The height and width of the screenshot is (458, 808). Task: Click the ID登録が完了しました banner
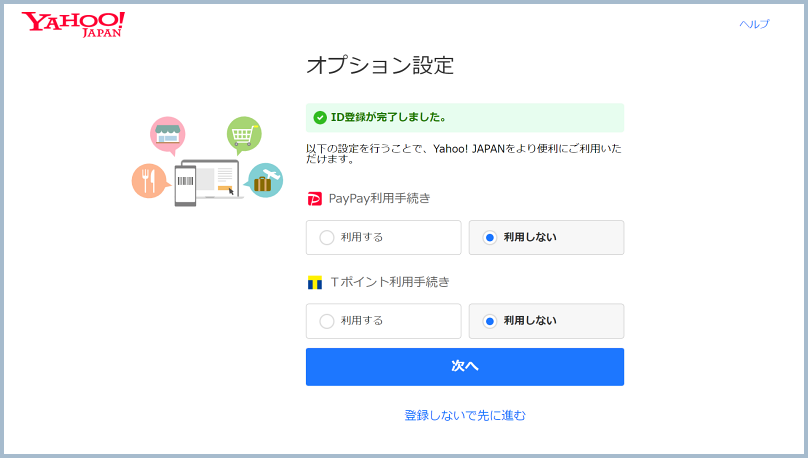(465, 117)
